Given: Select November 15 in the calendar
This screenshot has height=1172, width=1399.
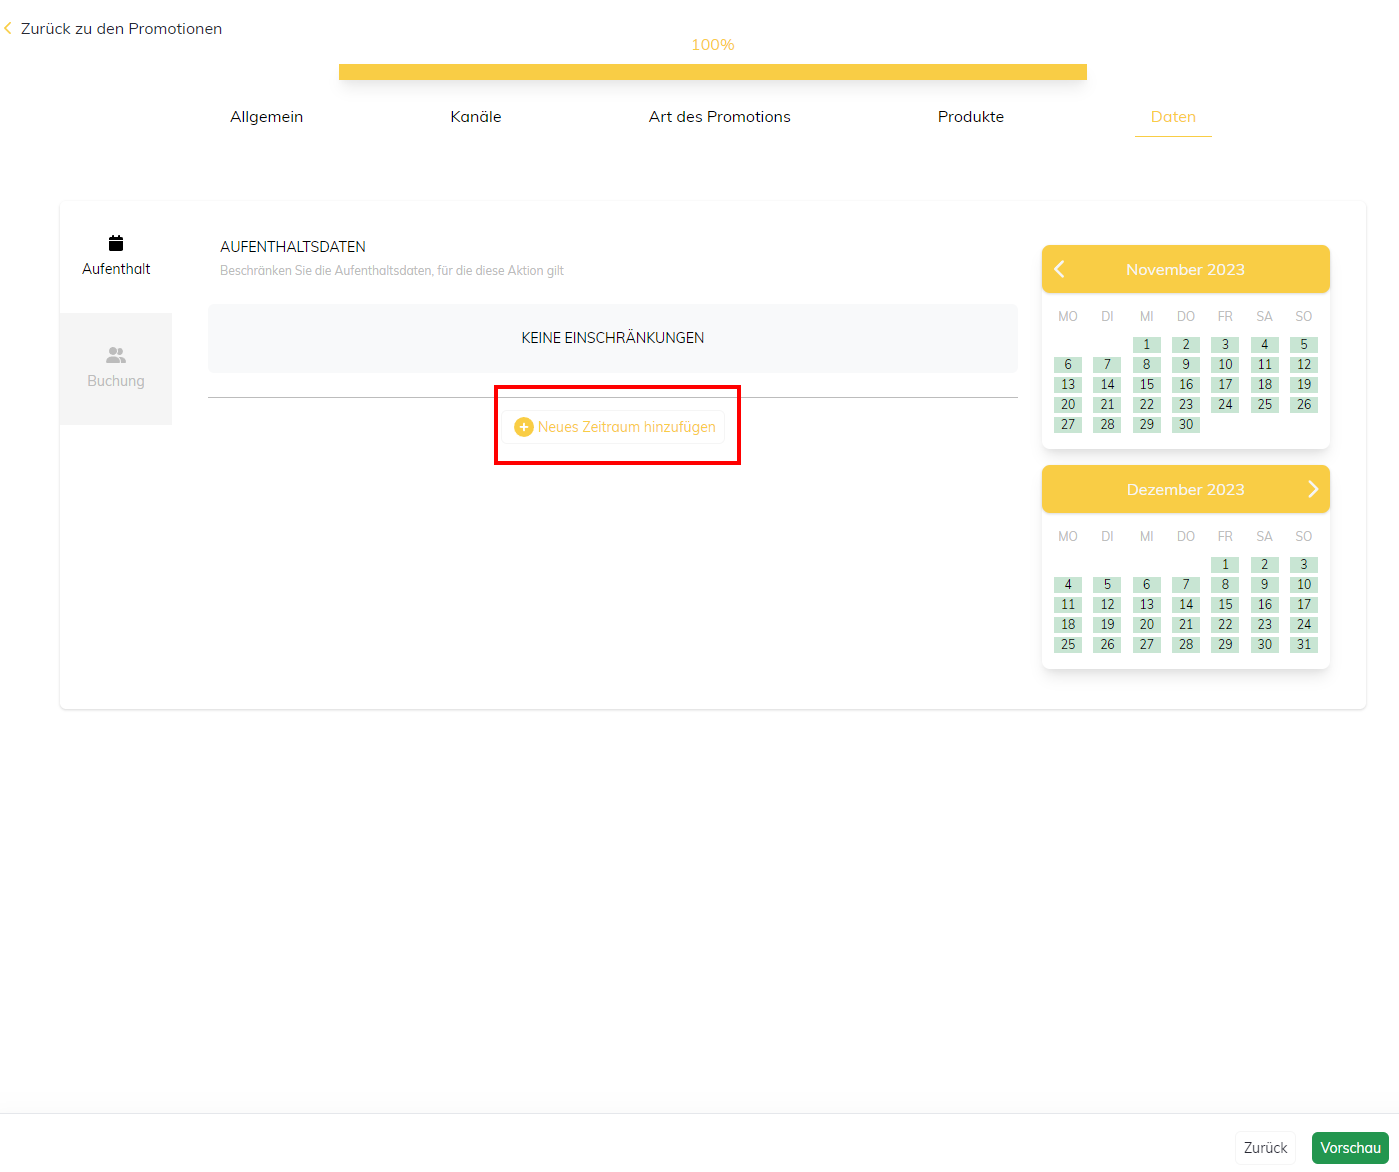Looking at the screenshot, I should coord(1147,385).
